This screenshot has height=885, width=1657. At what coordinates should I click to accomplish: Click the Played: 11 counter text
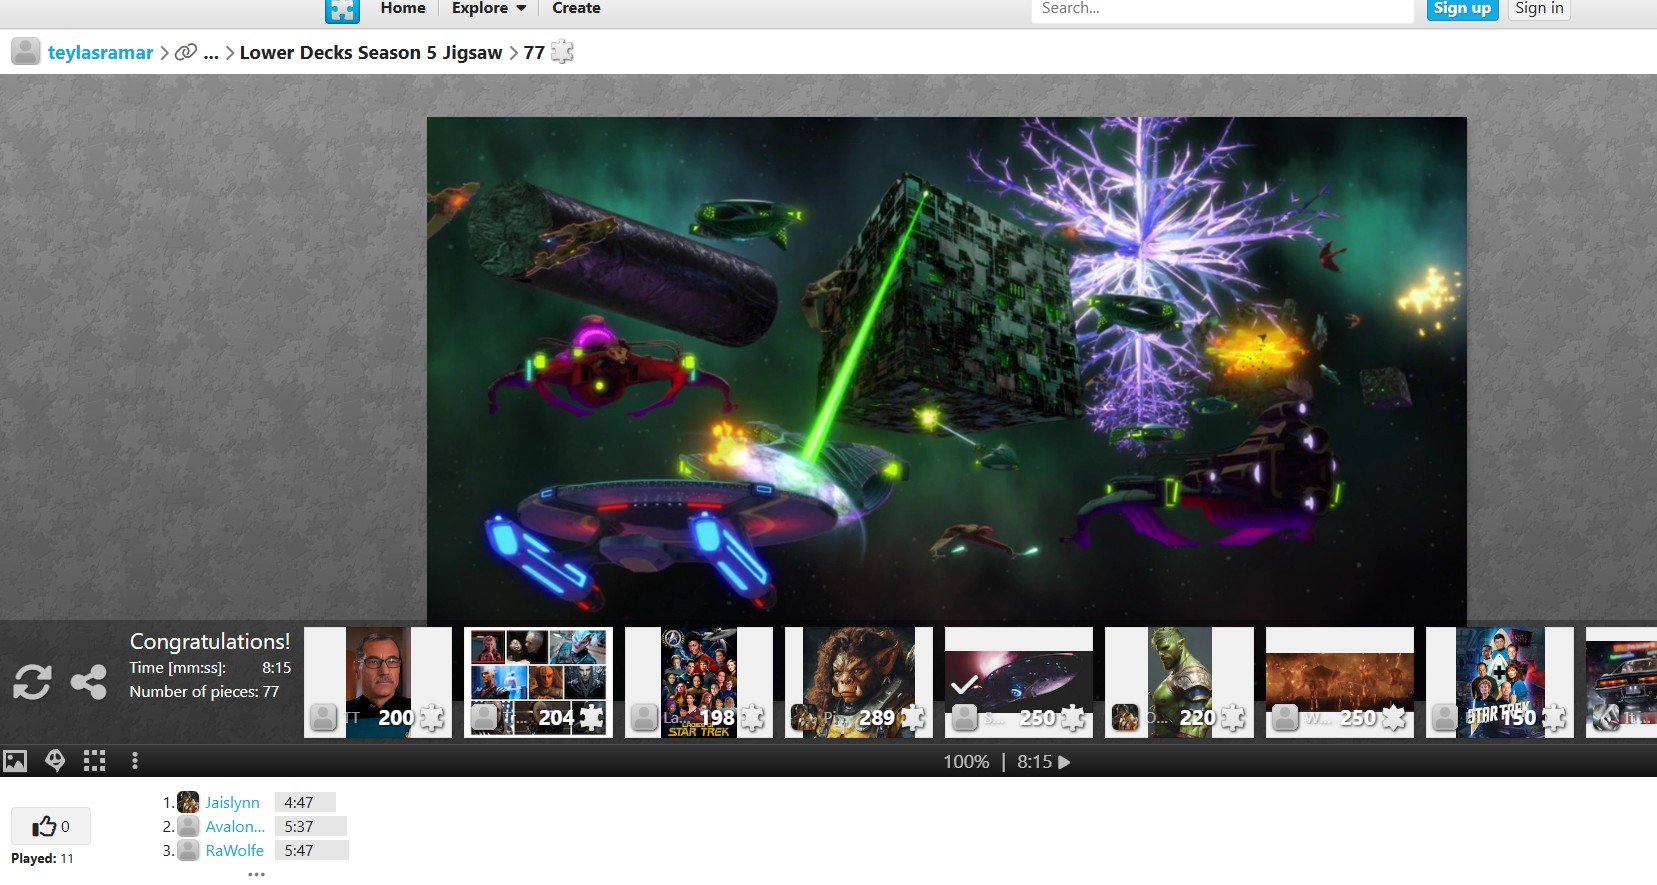(42, 858)
